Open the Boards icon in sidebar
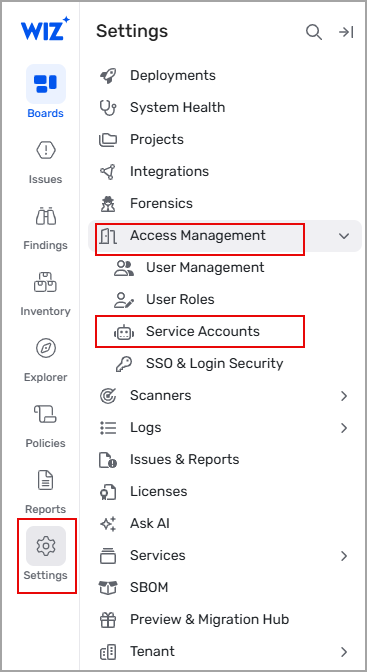 pos(46,84)
